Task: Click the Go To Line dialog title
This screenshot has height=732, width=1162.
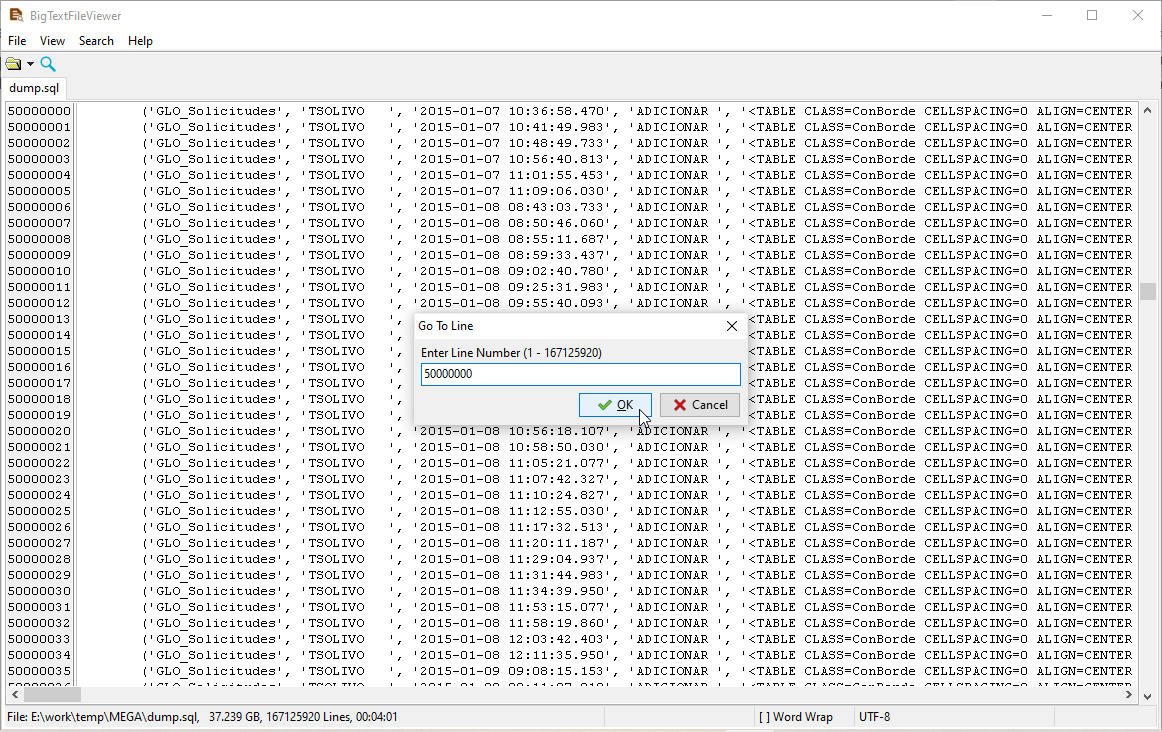Action: (445, 326)
